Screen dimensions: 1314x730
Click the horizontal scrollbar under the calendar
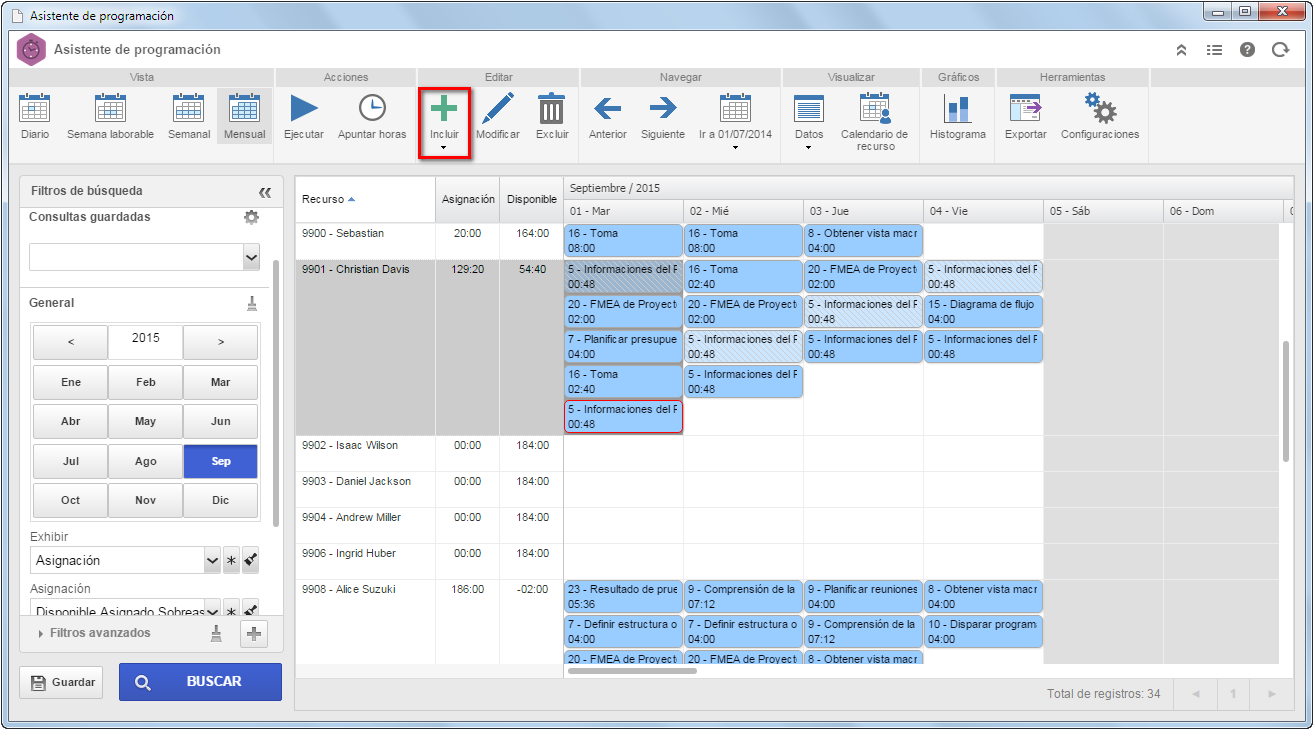pyautogui.click(x=632, y=671)
